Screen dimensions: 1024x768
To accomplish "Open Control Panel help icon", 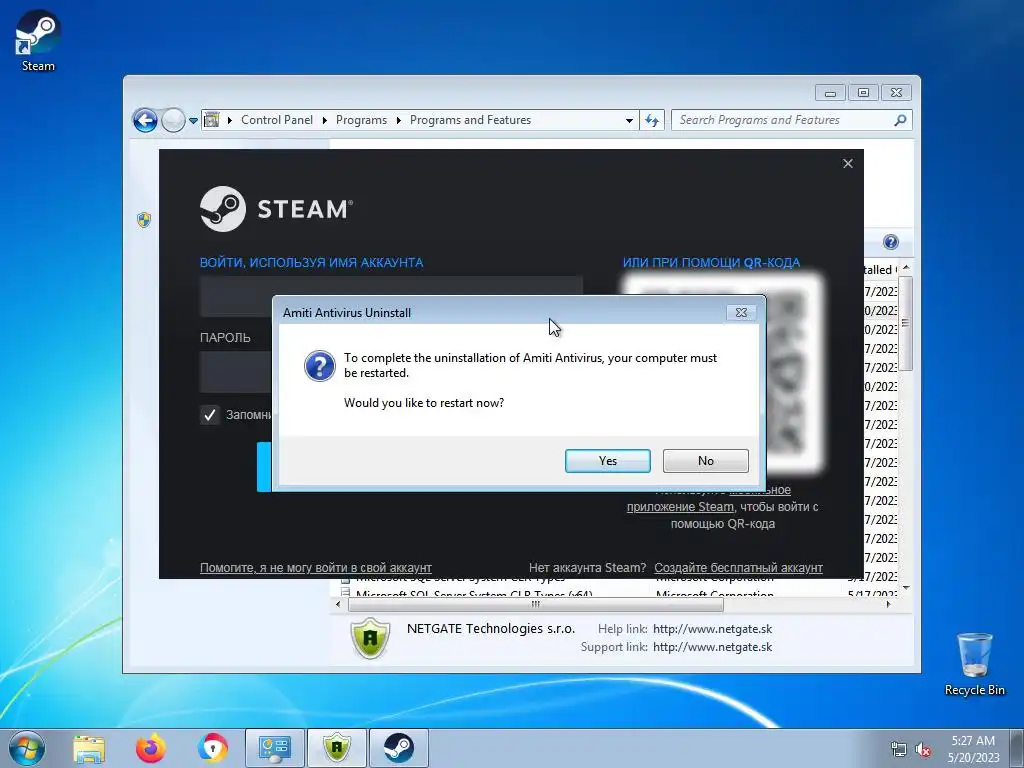I will 891,242.
